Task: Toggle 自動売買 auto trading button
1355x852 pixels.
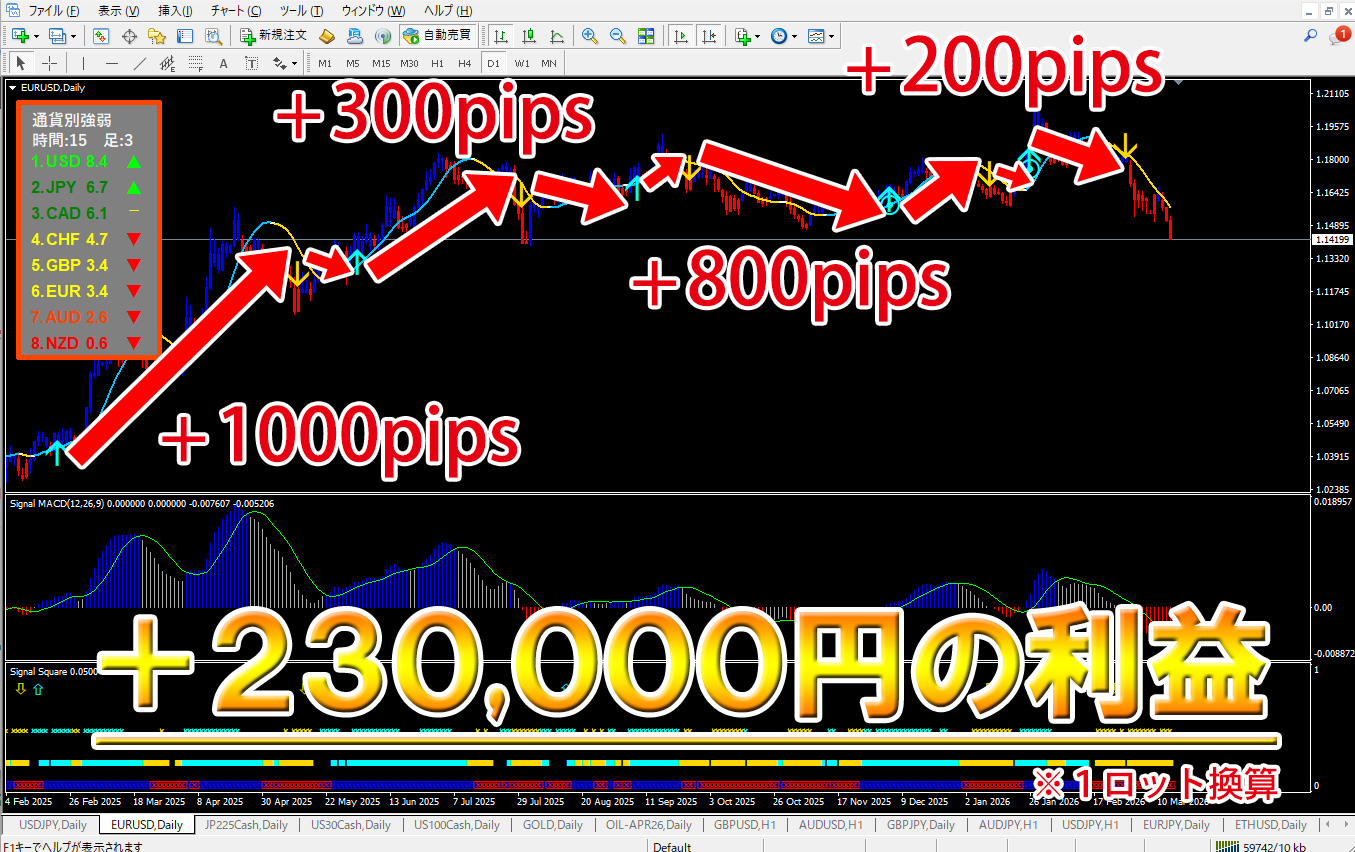Action: point(437,36)
